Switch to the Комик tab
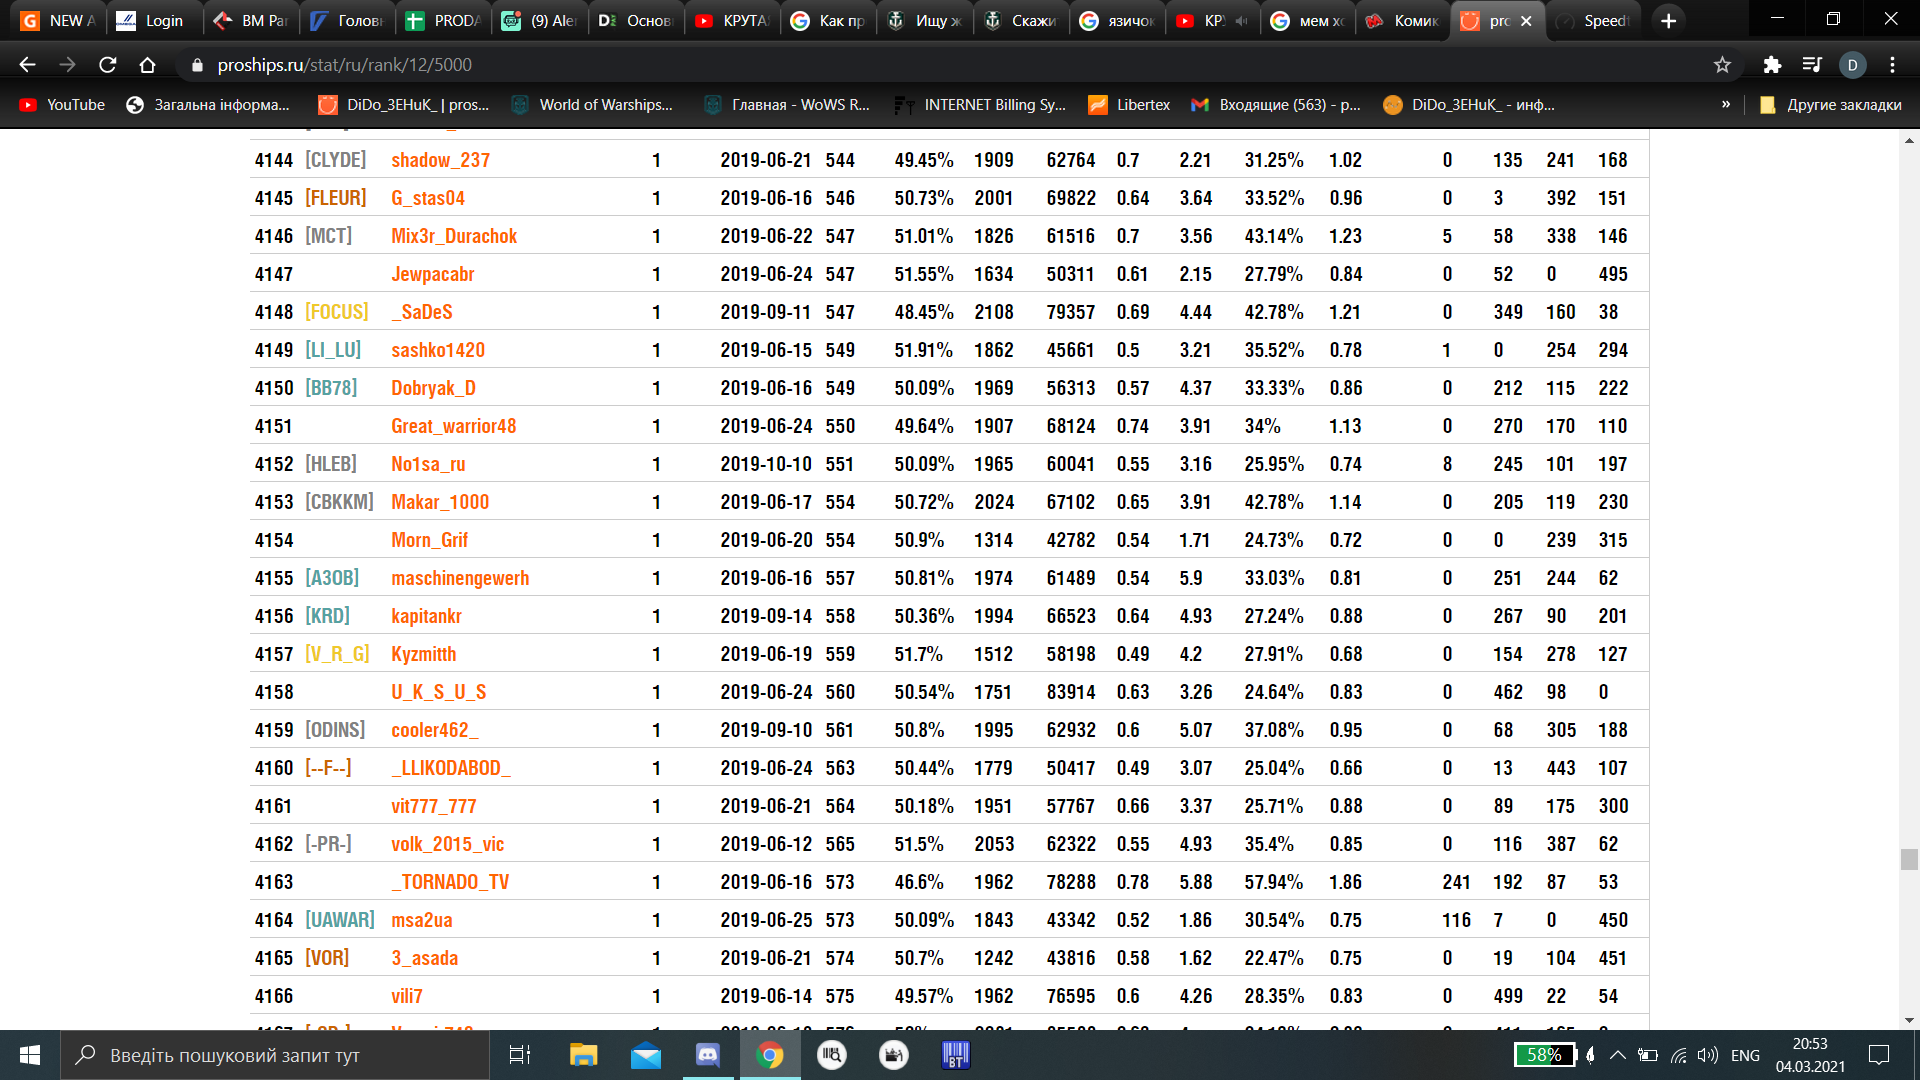This screenshot has height=1080, width=1920. (x=1402, y=21)
